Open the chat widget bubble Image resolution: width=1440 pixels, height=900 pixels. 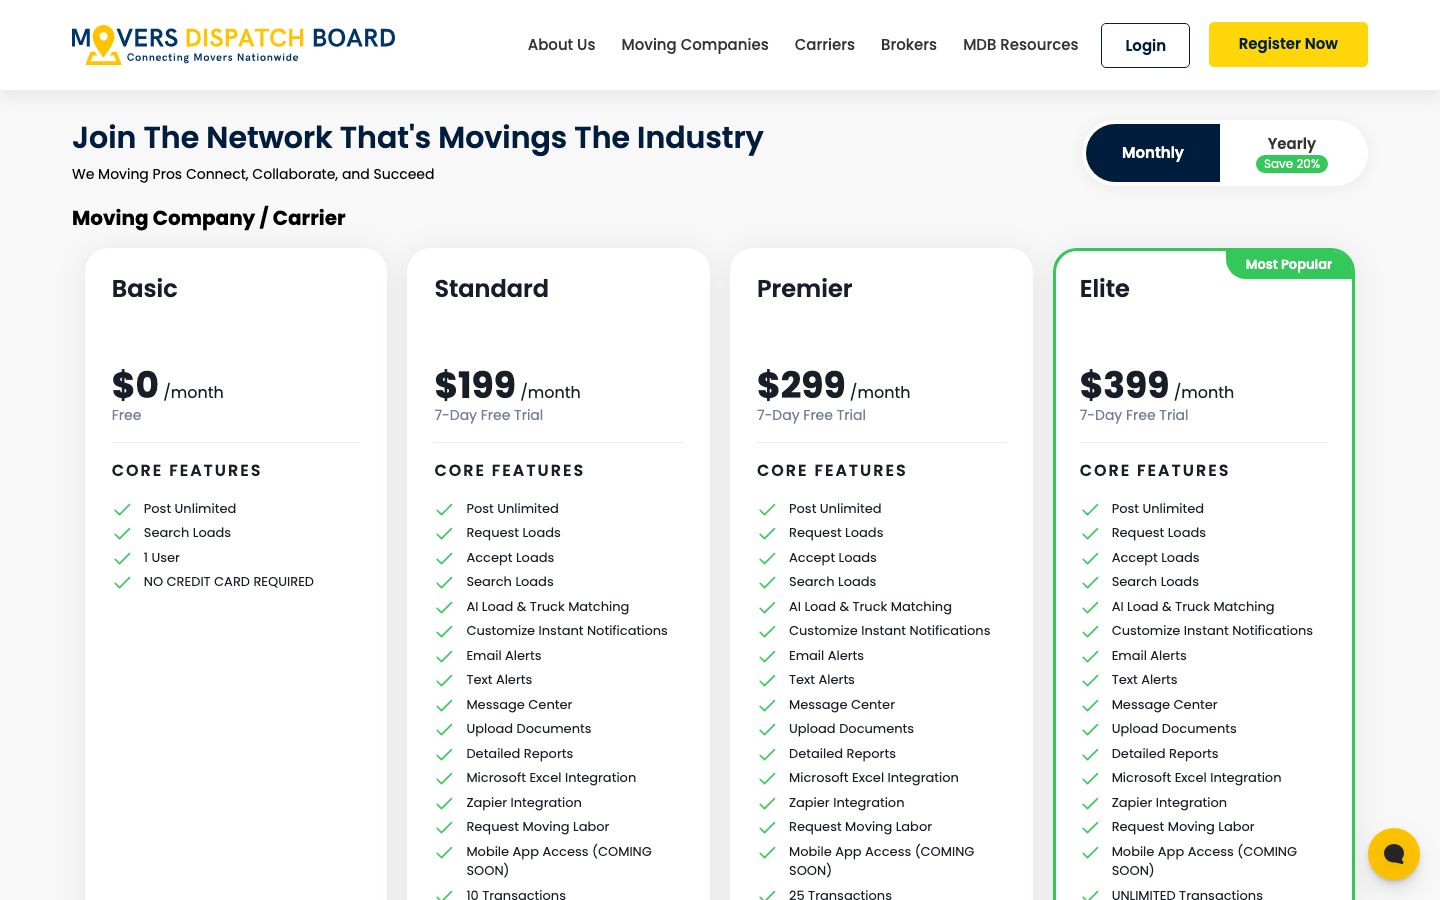1394,854
